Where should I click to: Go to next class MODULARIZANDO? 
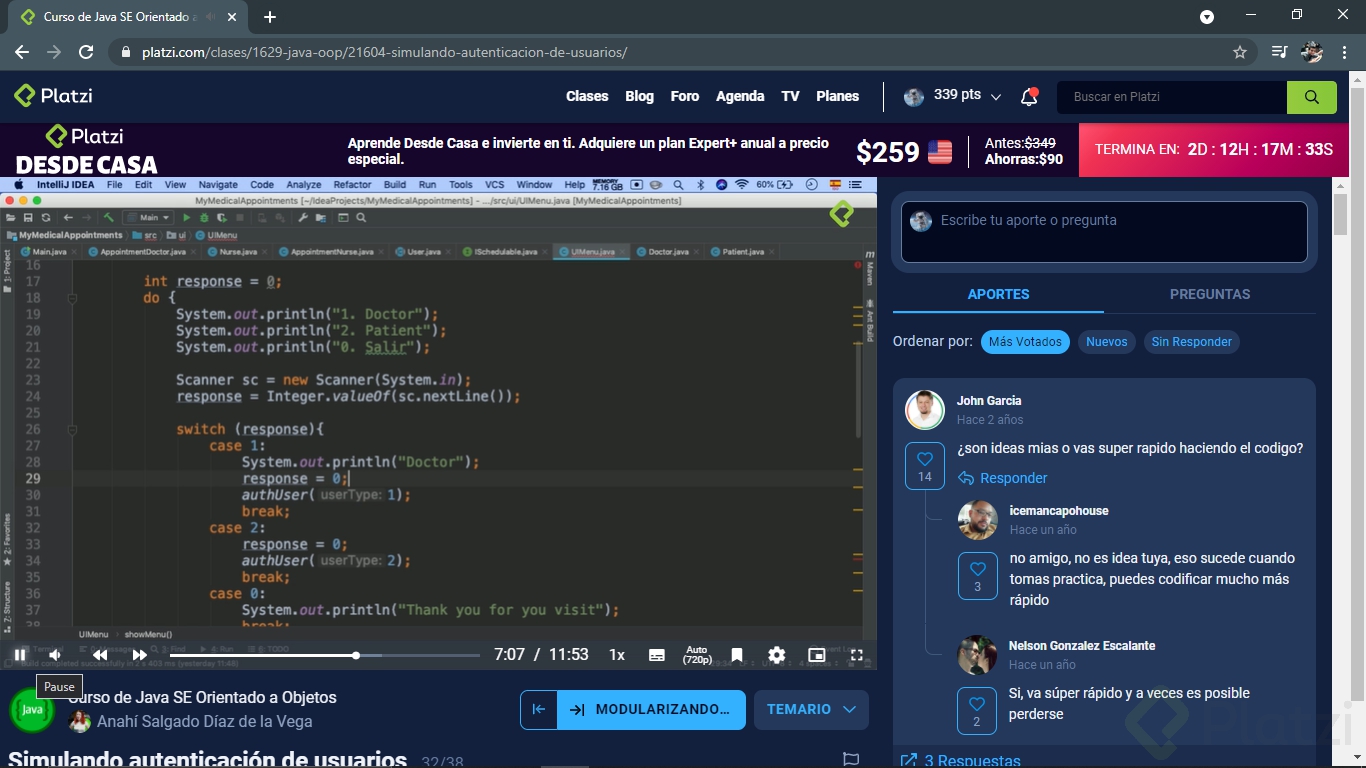(x=652, y=710)
